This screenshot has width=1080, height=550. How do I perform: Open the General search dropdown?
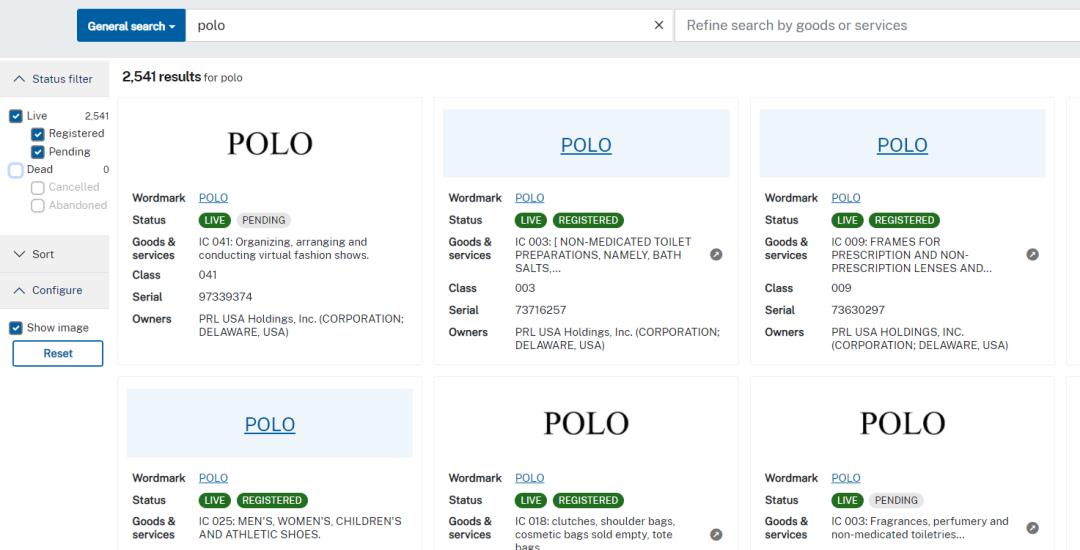point(131,25)
